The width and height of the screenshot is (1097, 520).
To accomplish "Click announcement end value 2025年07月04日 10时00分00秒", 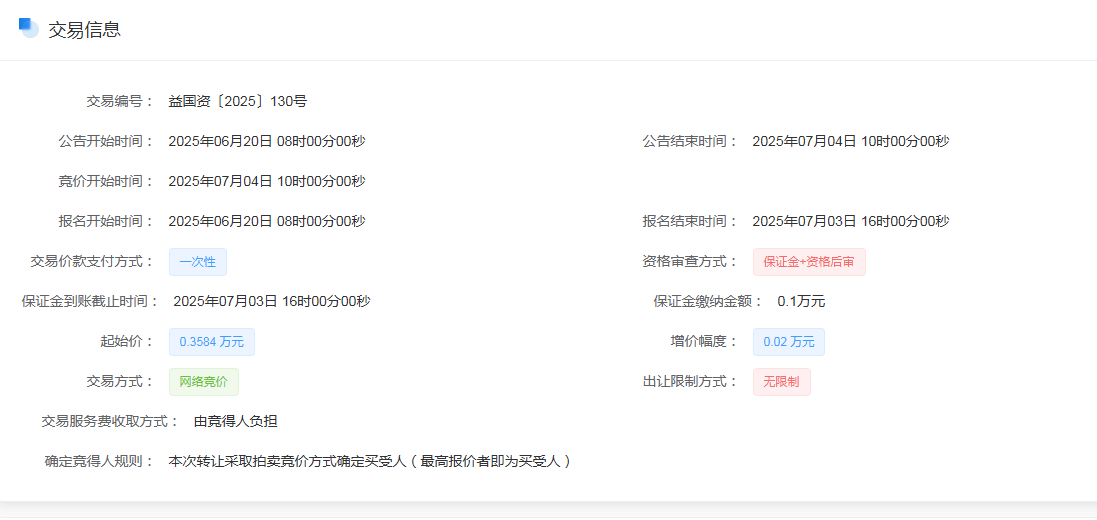I will (x=851, y=141).
